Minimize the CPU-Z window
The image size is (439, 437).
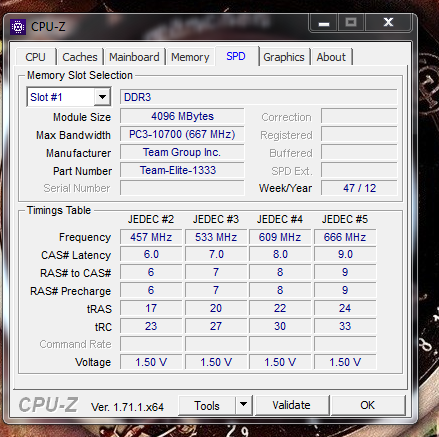pos(324,23)
